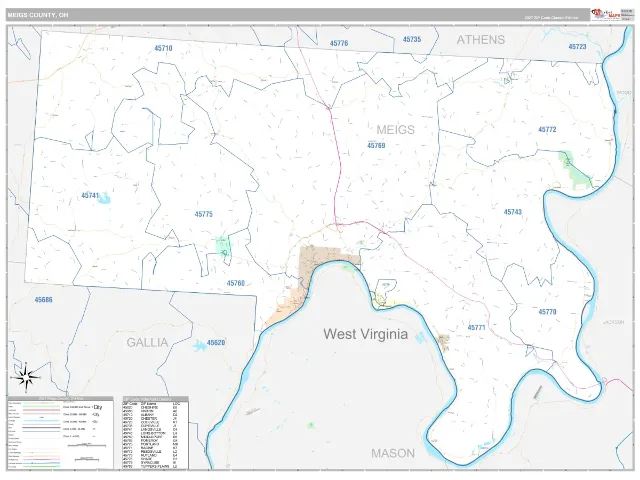Screen dimensions: 640x480
Task: Click the ZIP code 45710 label
Action: (x=163, y=48)
